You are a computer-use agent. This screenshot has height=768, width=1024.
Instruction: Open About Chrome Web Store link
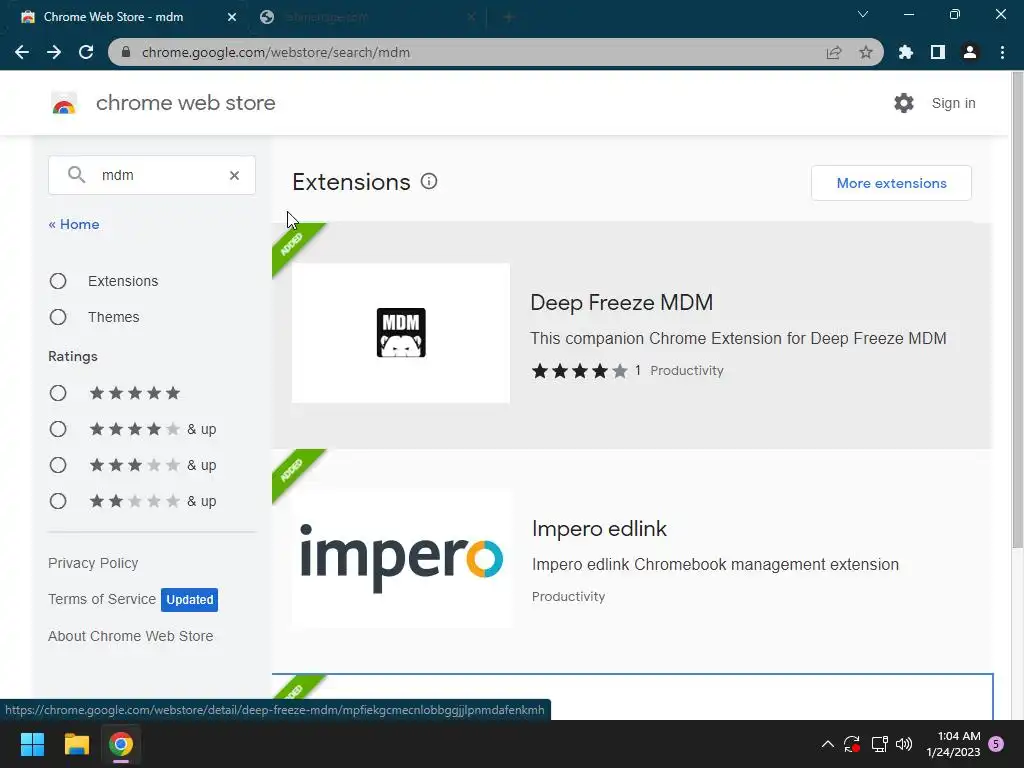click(x=131, y=636)
